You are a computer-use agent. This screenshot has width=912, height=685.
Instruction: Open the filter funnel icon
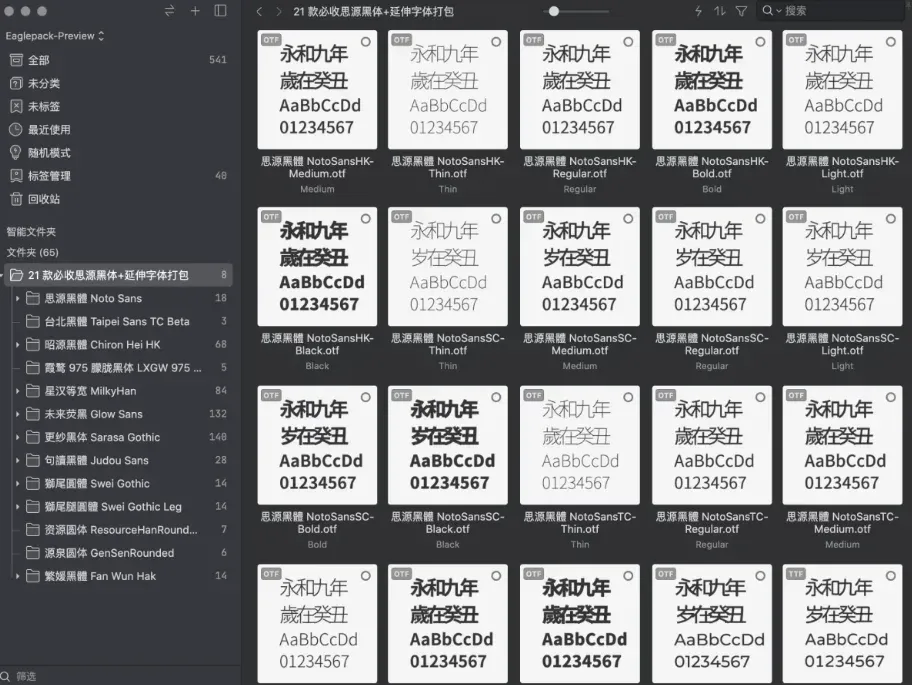741,11
